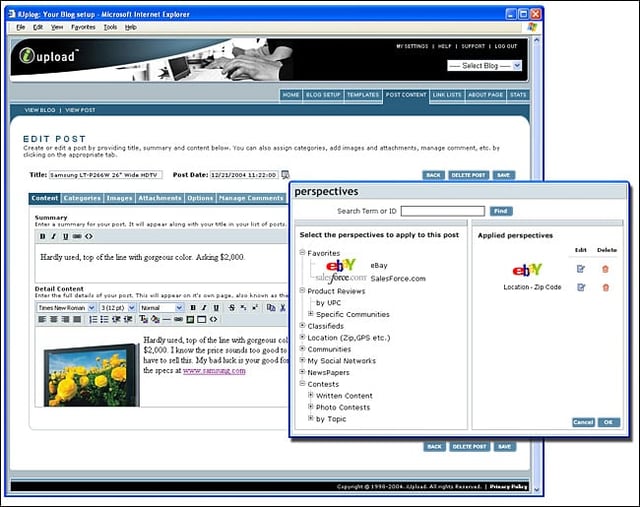Click the View Blog link
Image resolution: width=640 pixels, height=507 pixels.
40,110
